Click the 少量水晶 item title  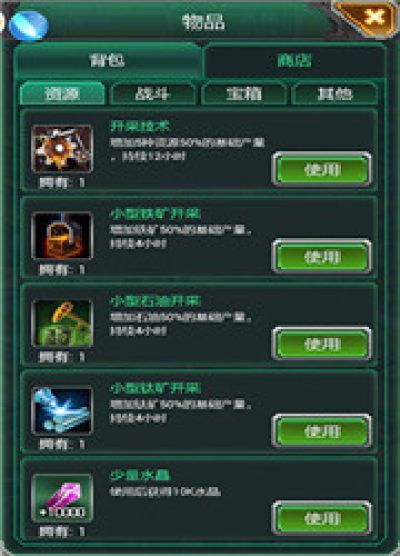tap(140, 475)
